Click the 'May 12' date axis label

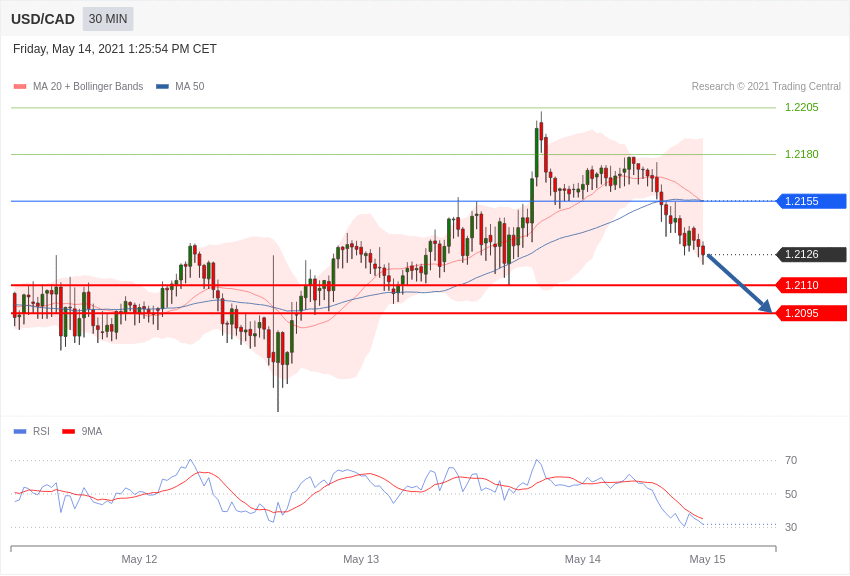click(x=139, y=559)
